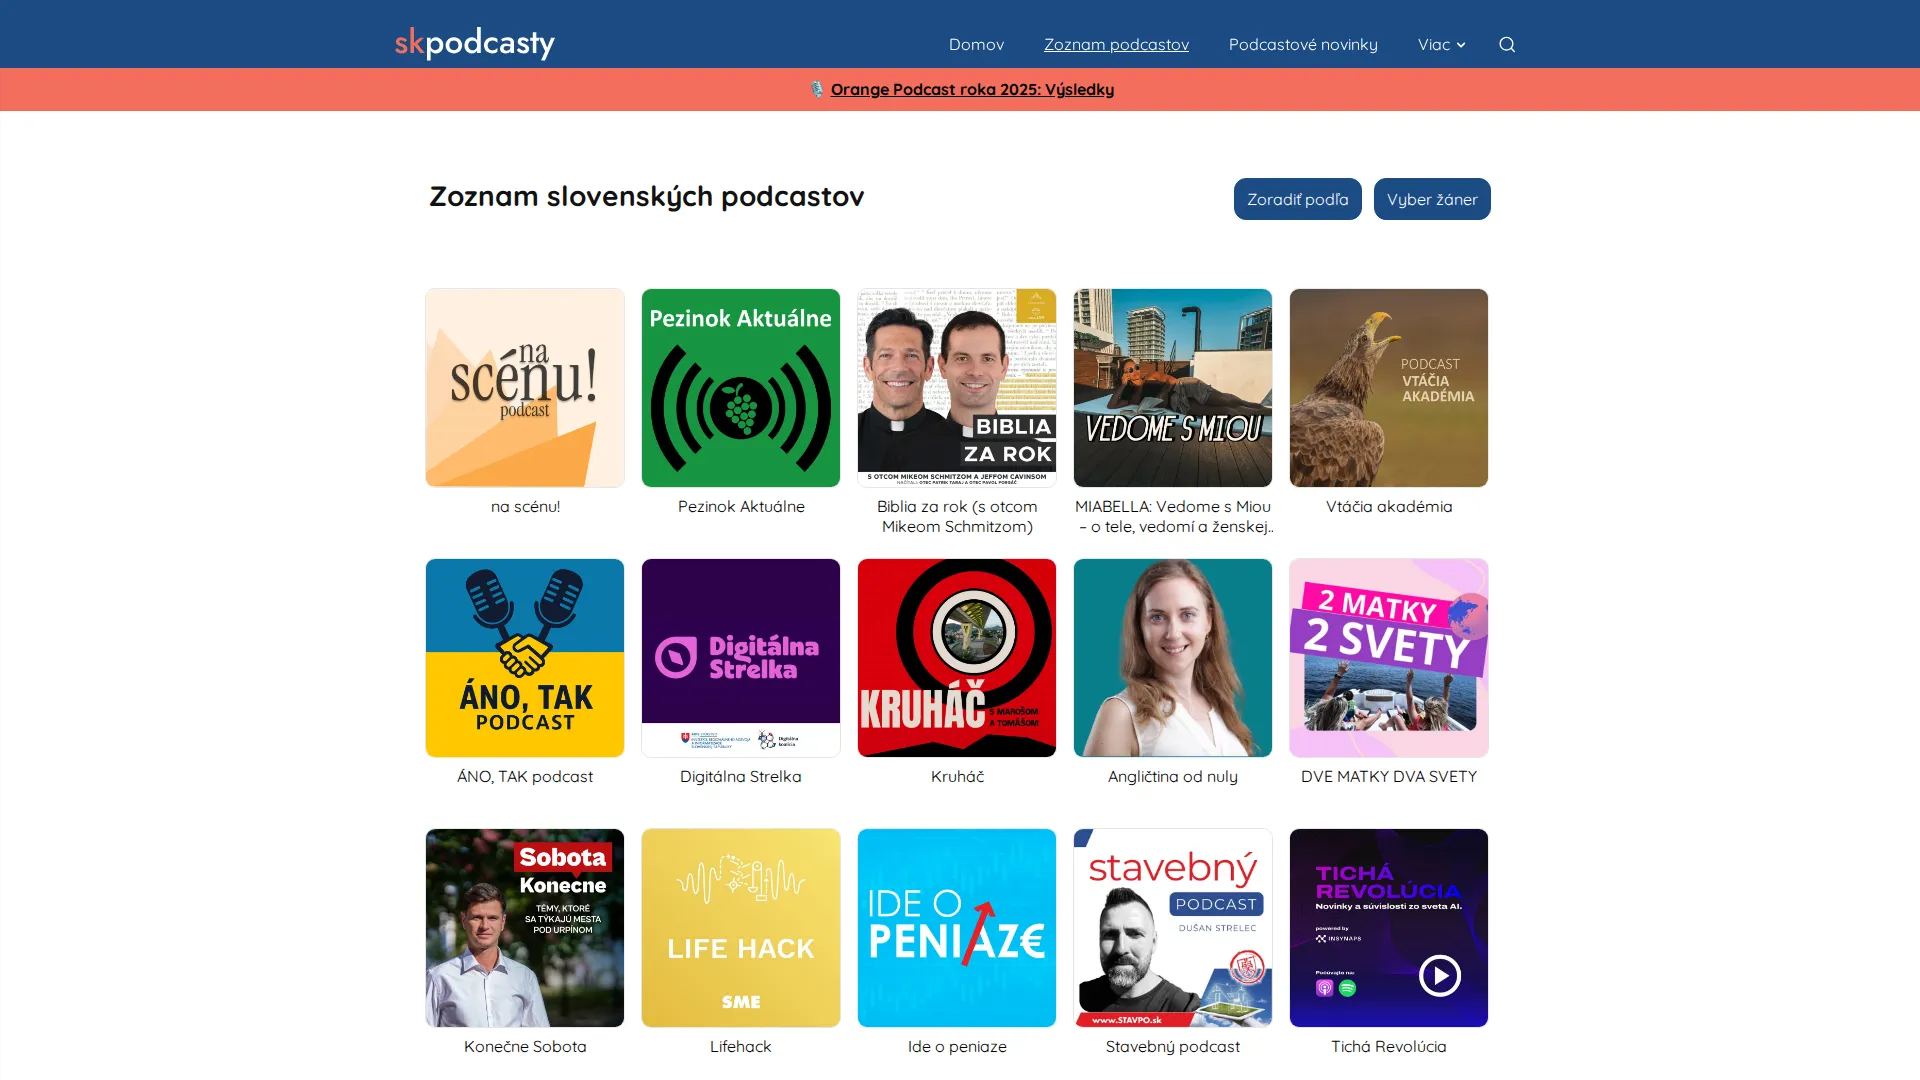The height and width of the screenshot is (1080, 1920).
Task: Open the search magnifier icon
Action: [1507, 44]
